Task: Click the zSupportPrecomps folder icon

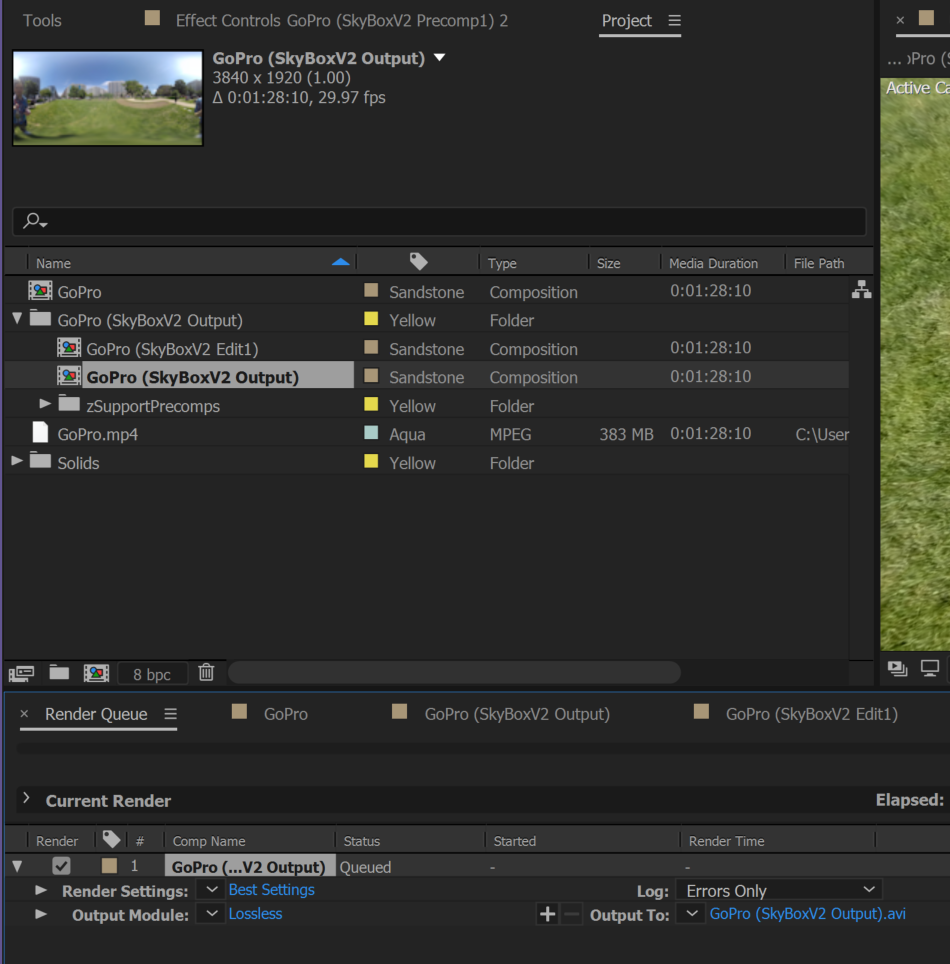Action: click(x=69, y=403)
